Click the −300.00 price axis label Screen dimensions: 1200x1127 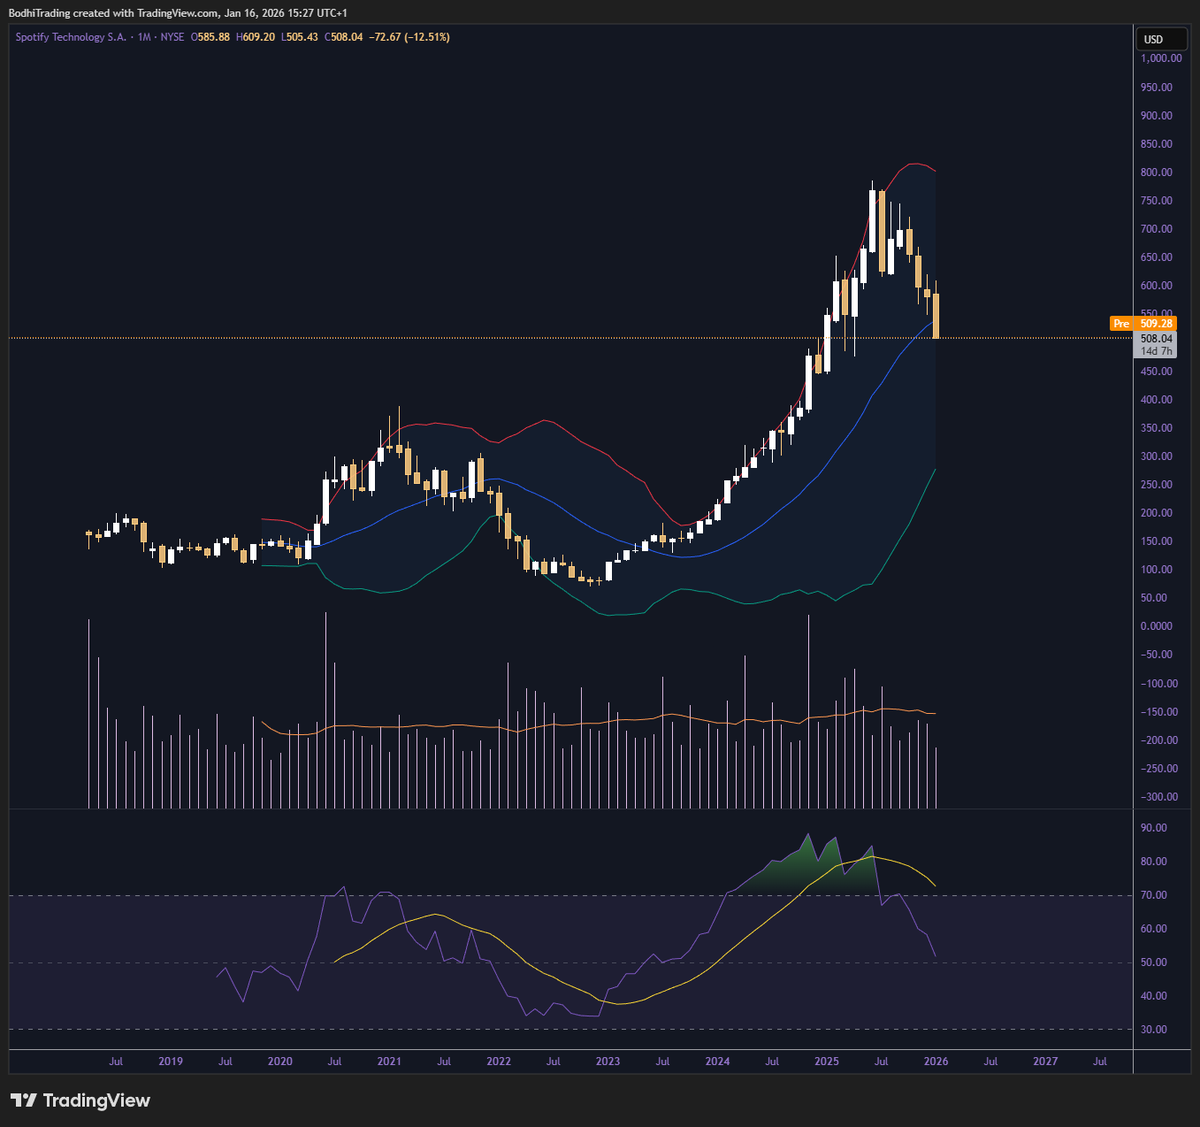tap(1160, 797)
